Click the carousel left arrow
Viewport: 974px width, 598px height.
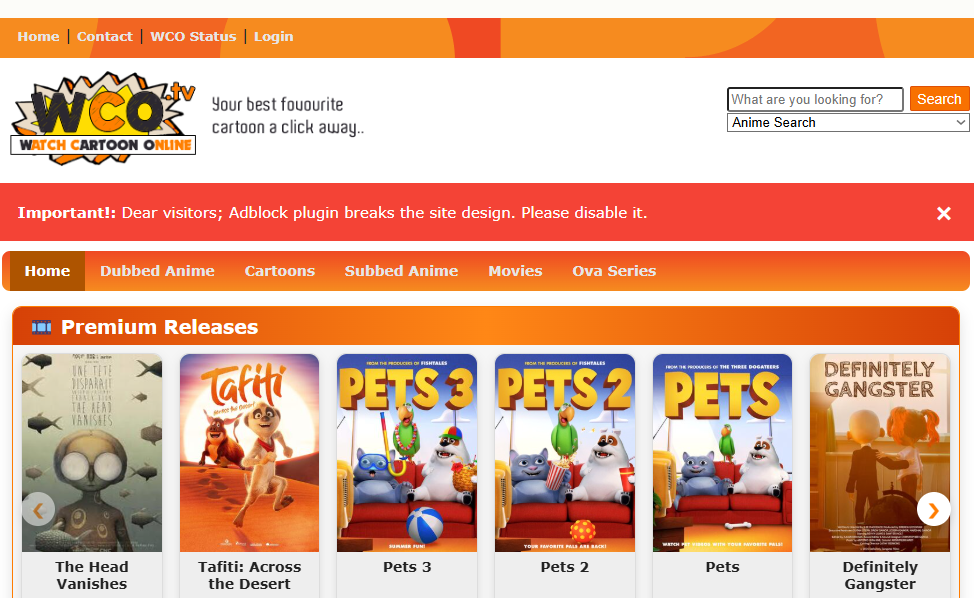[x=38, y=509]
